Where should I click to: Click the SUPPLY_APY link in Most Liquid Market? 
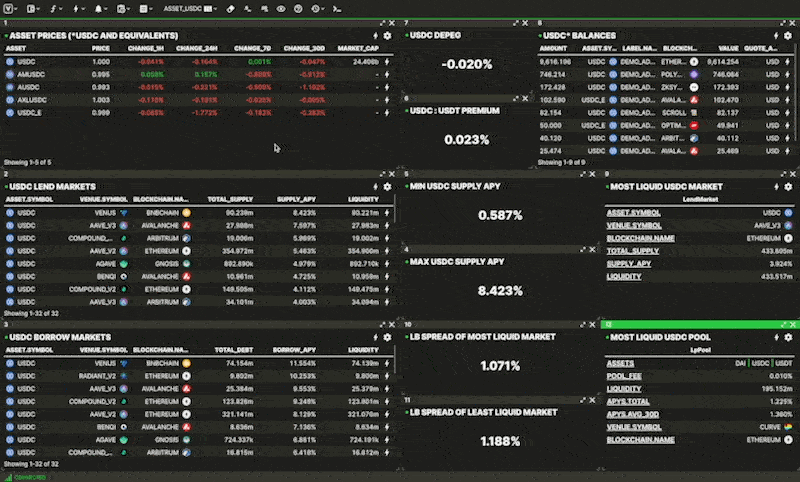point(629,264)
